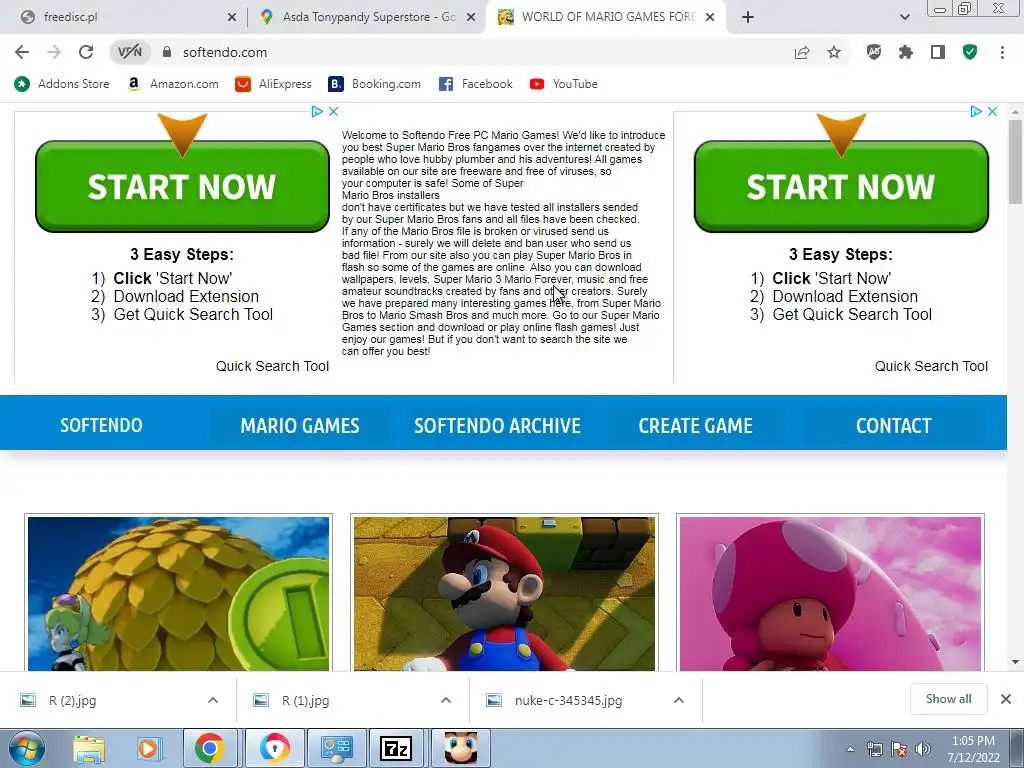Reload the softendo.com page
1024x768 pixels.
point(86,52)
